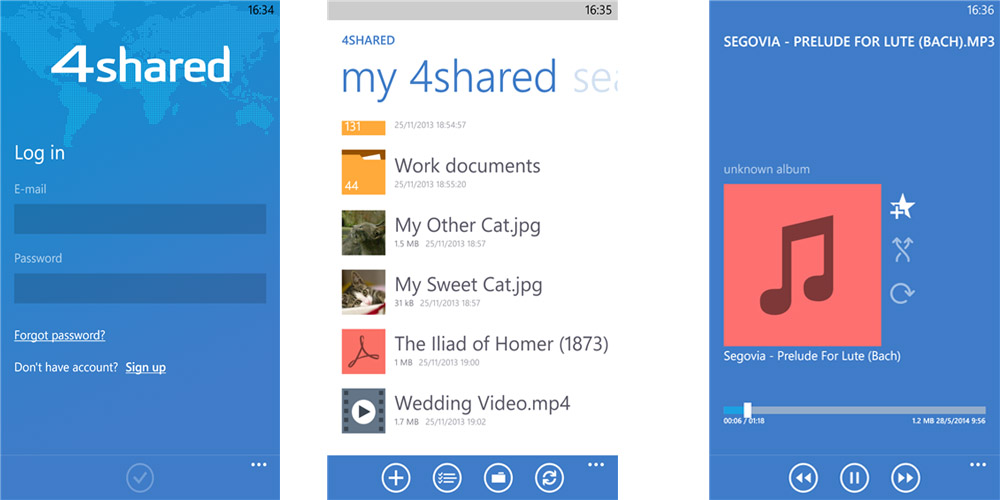
Task: Select the Work documents row title
Action: (x=467, y=166)
